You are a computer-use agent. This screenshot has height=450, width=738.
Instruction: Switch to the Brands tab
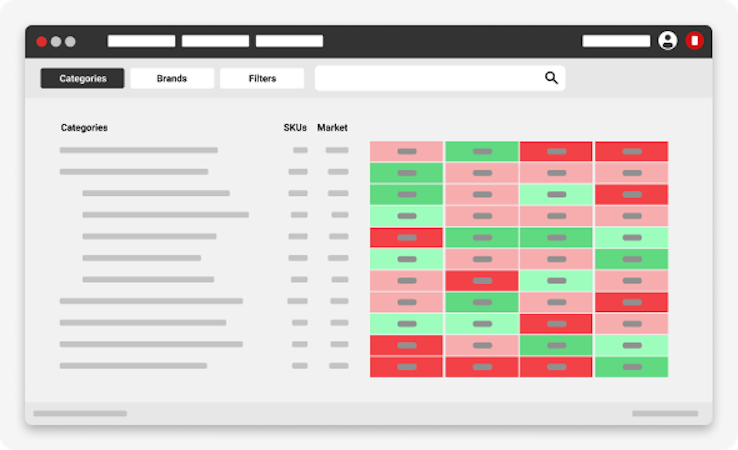[172, 78]
